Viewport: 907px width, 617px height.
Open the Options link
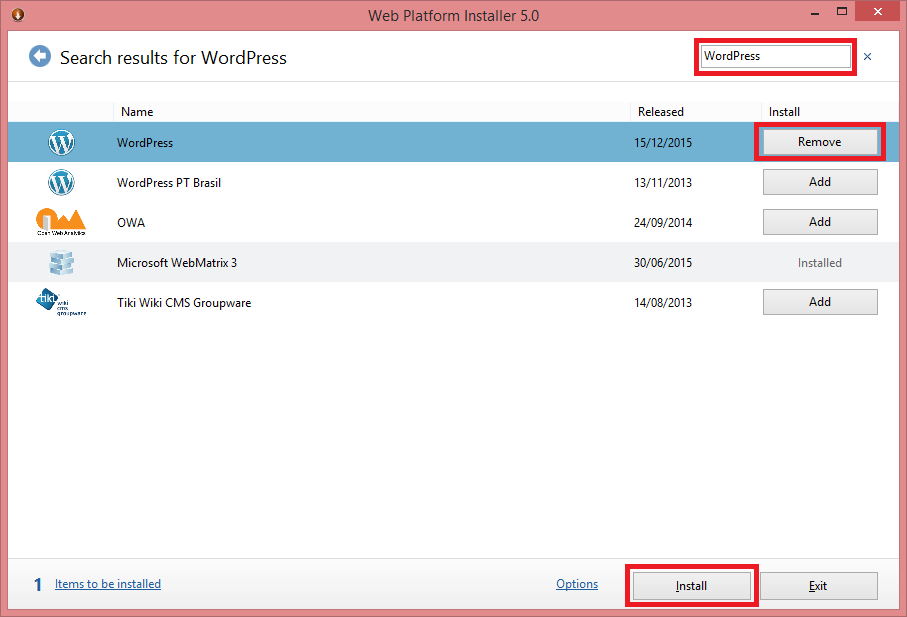[577, 584]
